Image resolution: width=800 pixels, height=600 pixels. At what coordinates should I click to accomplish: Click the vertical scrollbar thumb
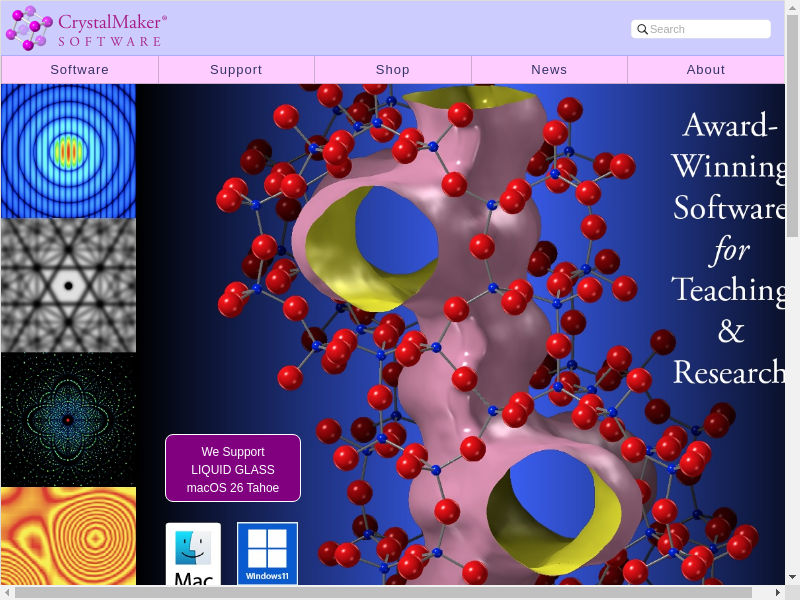click(x=792, y=130)
